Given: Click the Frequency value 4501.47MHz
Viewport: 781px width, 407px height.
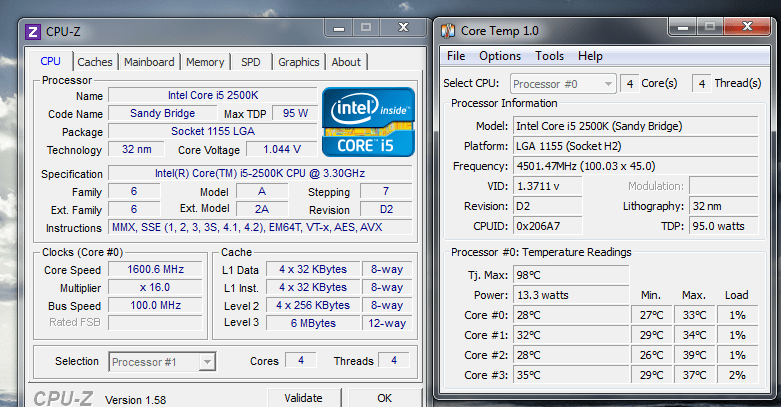Looking at the screenshot, I should (636, 166).
